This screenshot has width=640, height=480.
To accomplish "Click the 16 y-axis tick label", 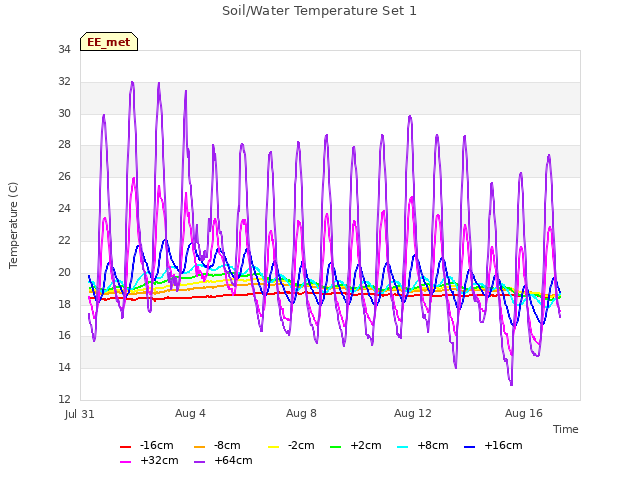I will pyautogui.click(x=64, y=335).
